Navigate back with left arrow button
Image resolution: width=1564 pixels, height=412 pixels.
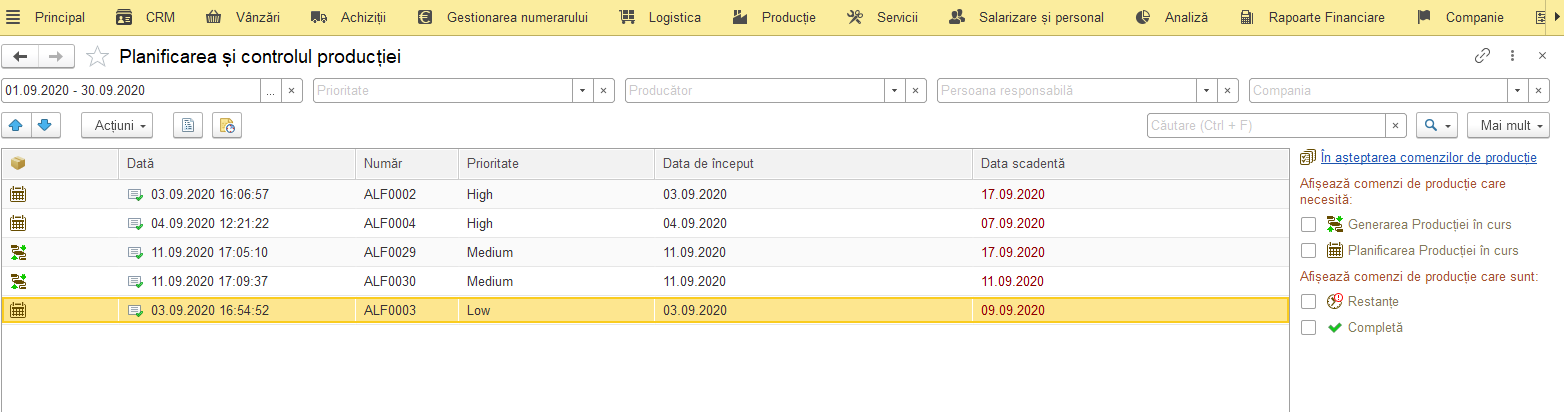pyautogui.click(x=20, y=57)
